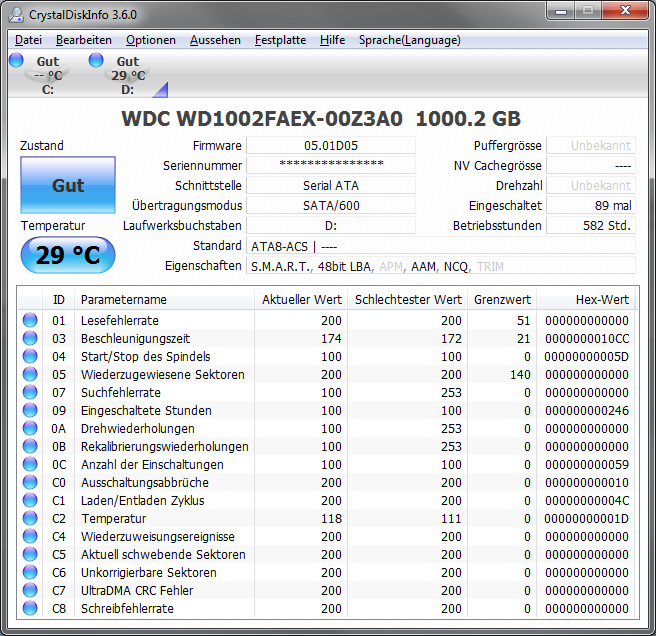The height and width of the screenshot is (636, 656).
Task: Click the Parametername column header
Action: (164, 300)
